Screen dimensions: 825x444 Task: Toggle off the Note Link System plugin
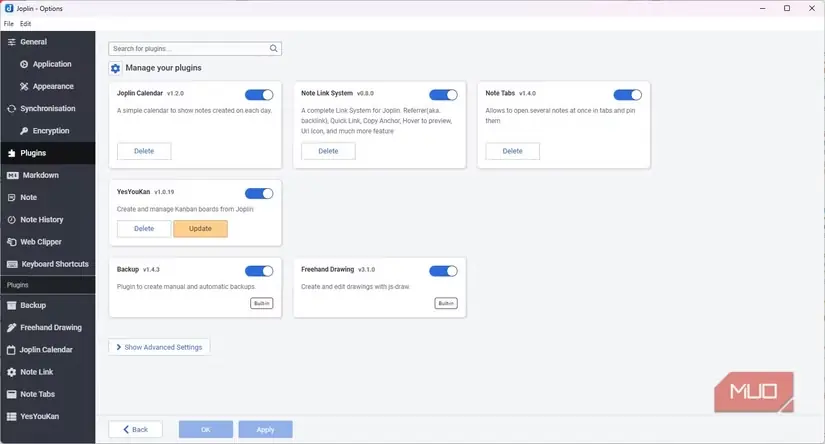click(443, 95)
